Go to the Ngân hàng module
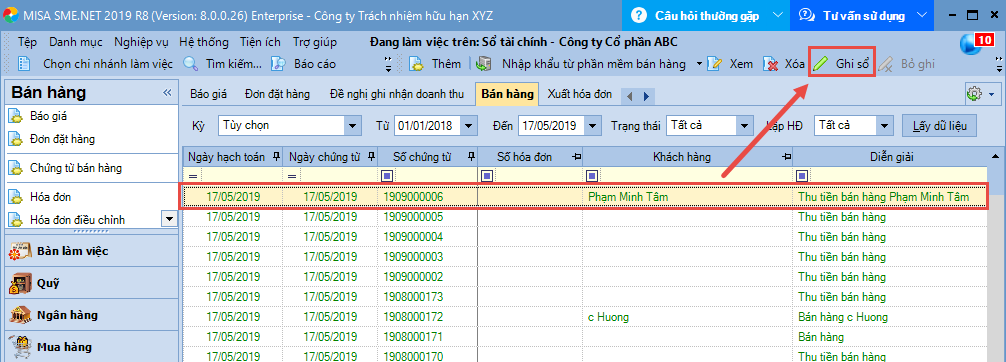 coord(90,315)
